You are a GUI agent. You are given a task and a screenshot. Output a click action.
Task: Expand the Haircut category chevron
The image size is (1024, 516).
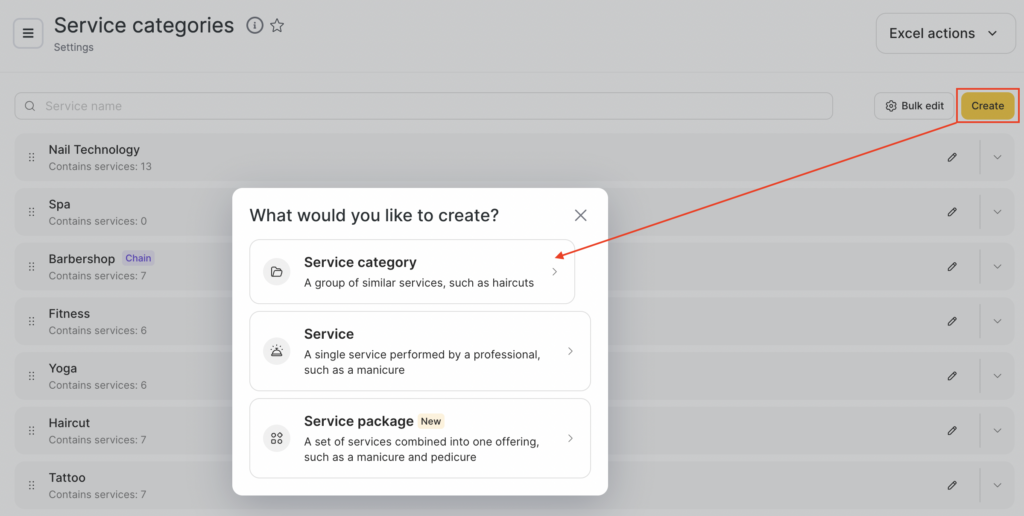coord(997,431)
